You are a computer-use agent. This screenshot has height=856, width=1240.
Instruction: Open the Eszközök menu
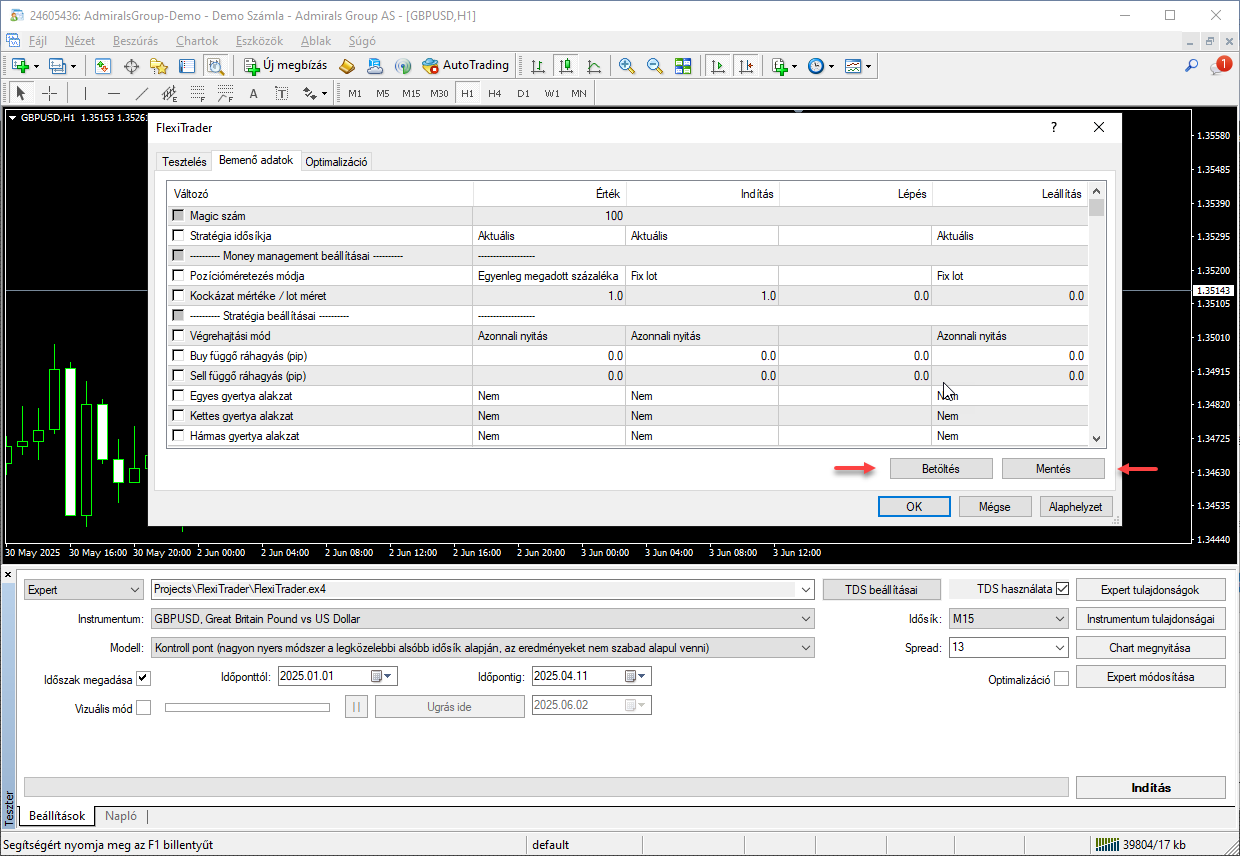pos(260,41)
